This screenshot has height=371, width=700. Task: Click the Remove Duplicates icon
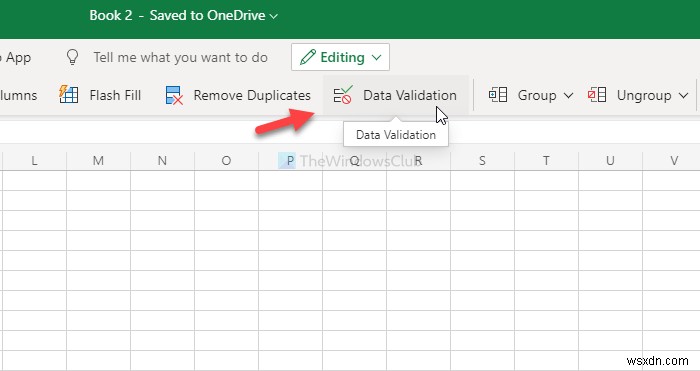174,95
